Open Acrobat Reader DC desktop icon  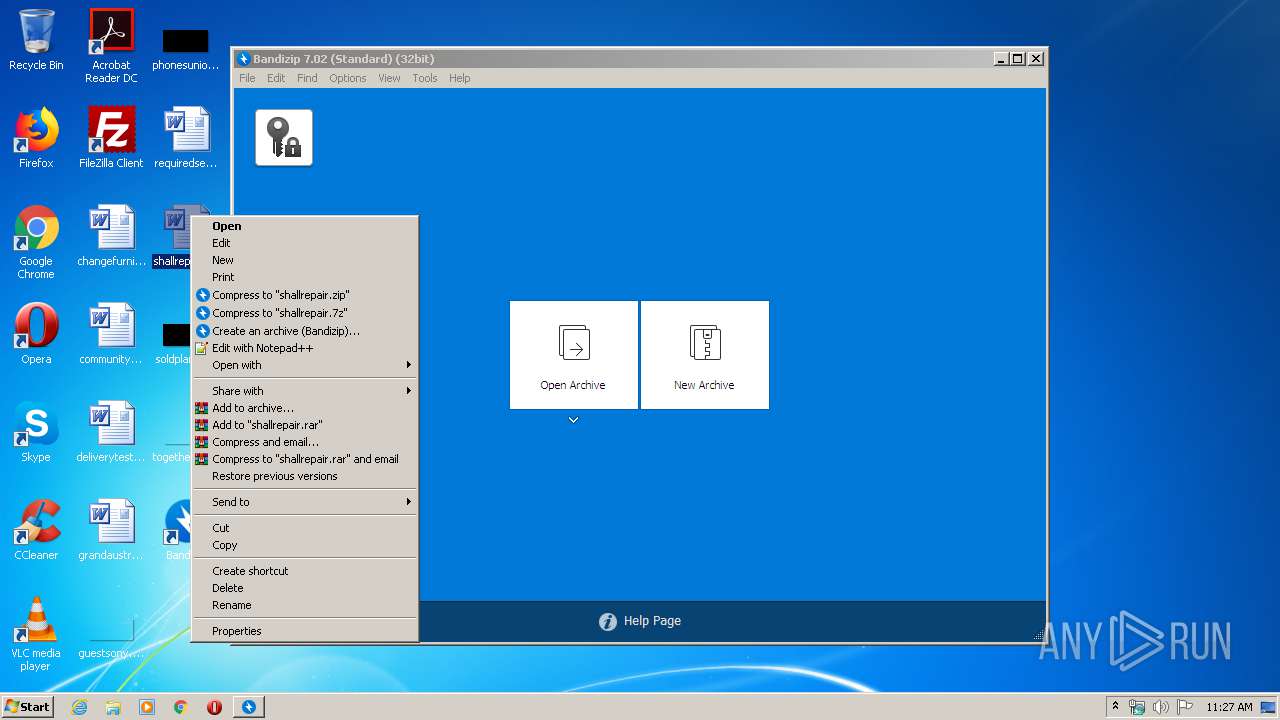click(111, 46)
